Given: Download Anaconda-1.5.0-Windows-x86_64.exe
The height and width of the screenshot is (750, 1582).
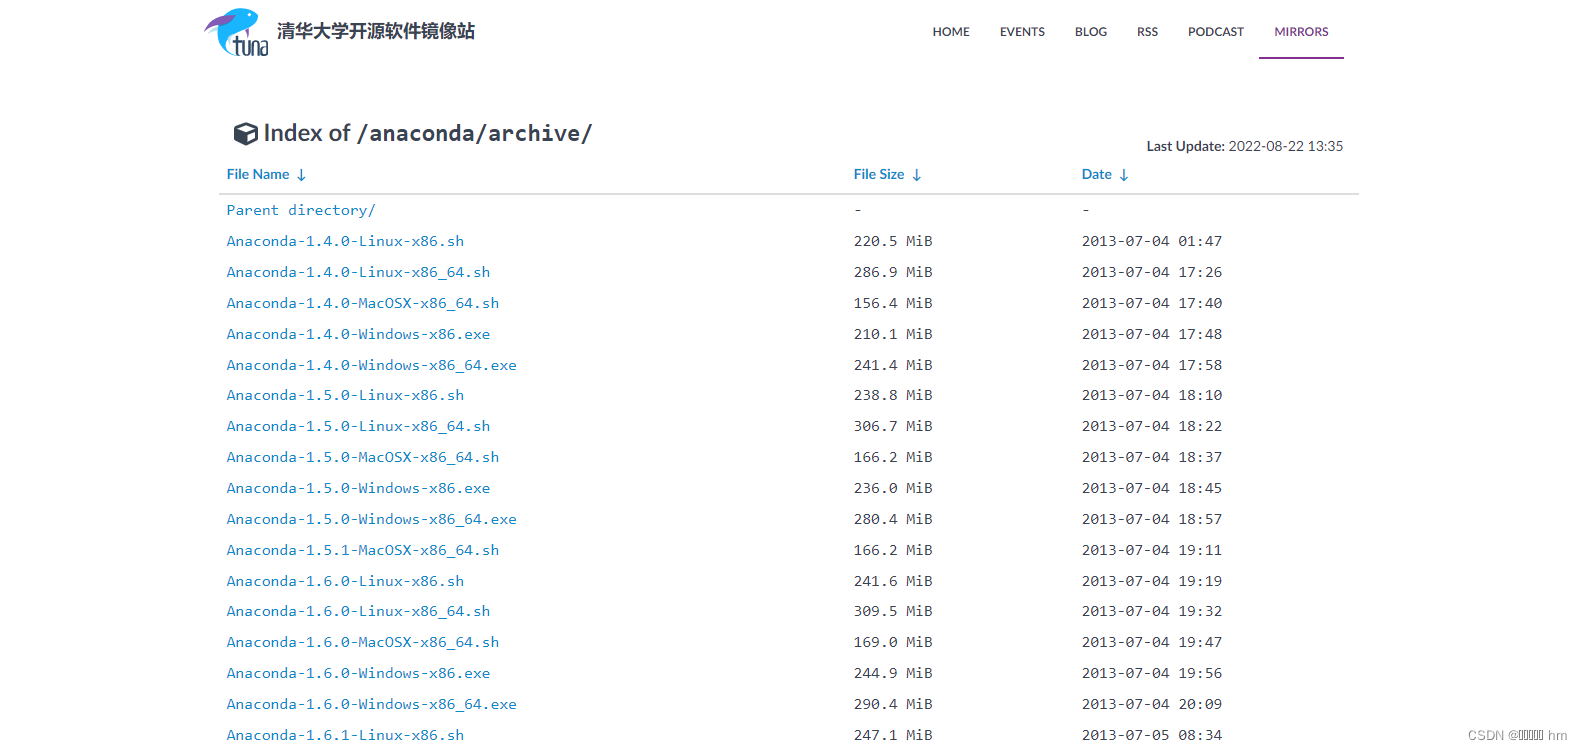Looking at the screenshot, I should tap(372, 519).
